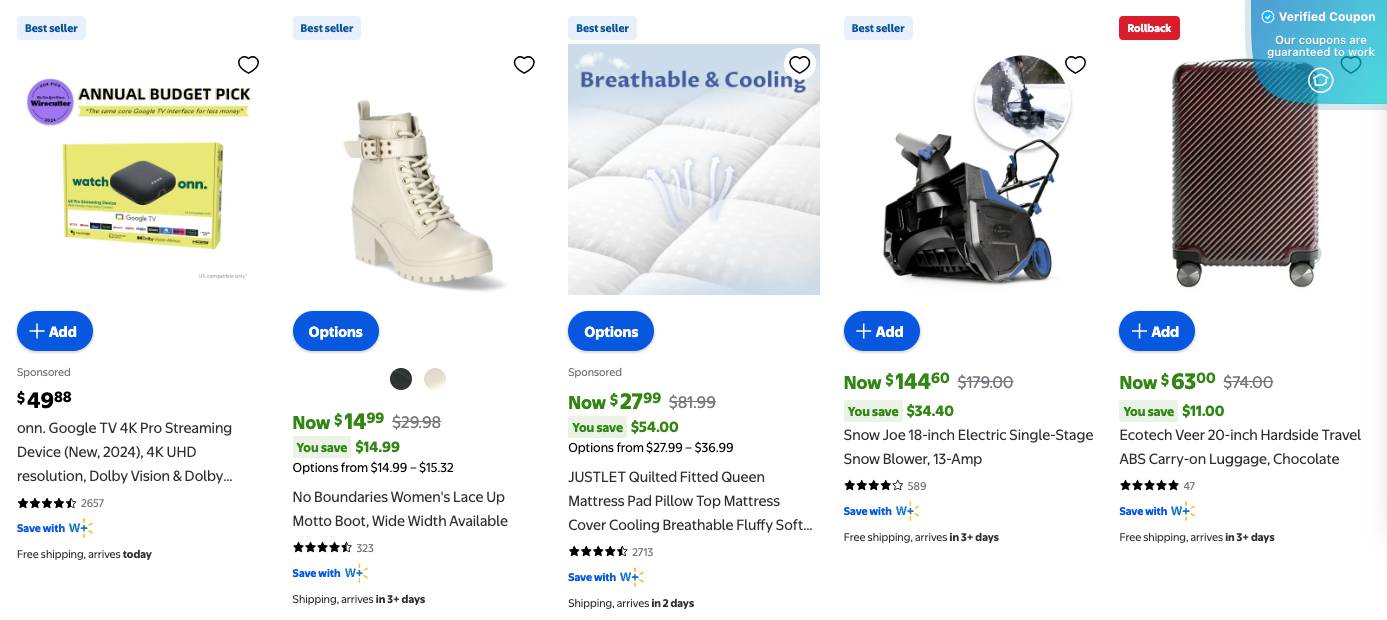This screenshot has height=620, width=1387.
Task: Click the Verified Coupon badge
Action: 1318,17
